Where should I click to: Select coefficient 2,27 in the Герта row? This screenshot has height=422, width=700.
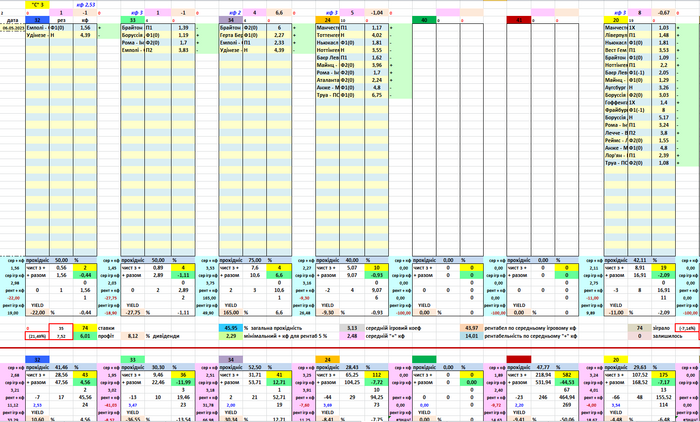(x=279, y=35)
